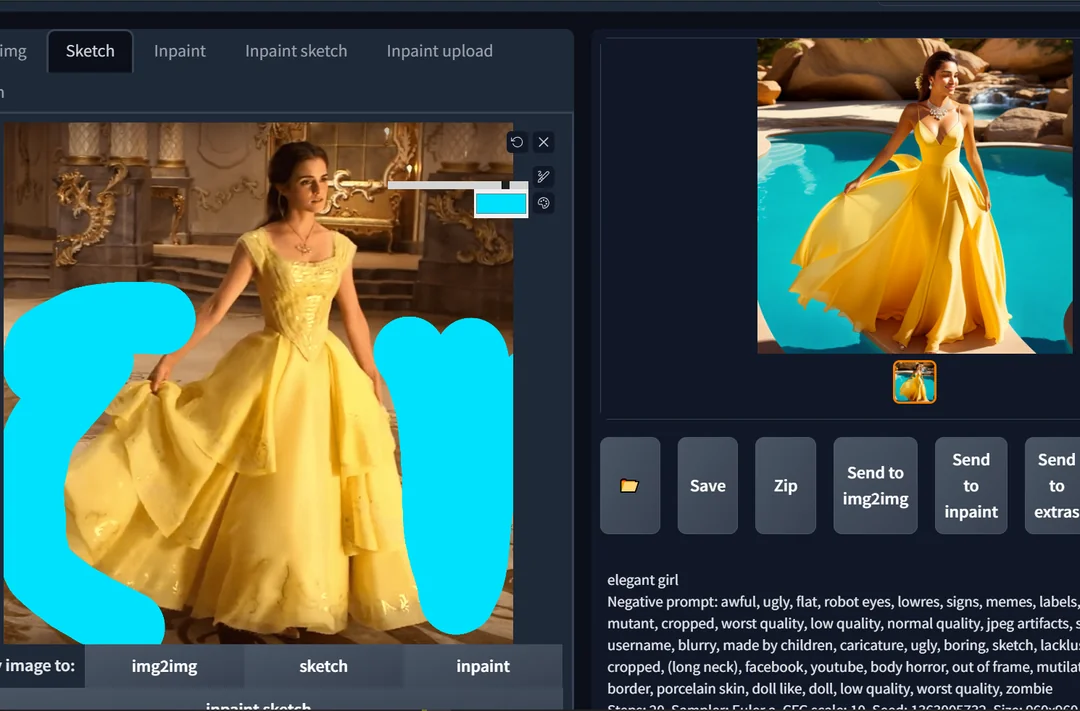
Task: Copy image to sketch button
Action: (323, 666)
